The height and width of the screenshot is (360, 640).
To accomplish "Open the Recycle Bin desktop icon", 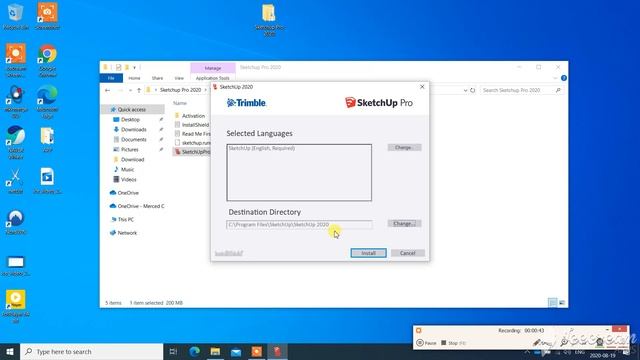I will [x=16, y=16].
